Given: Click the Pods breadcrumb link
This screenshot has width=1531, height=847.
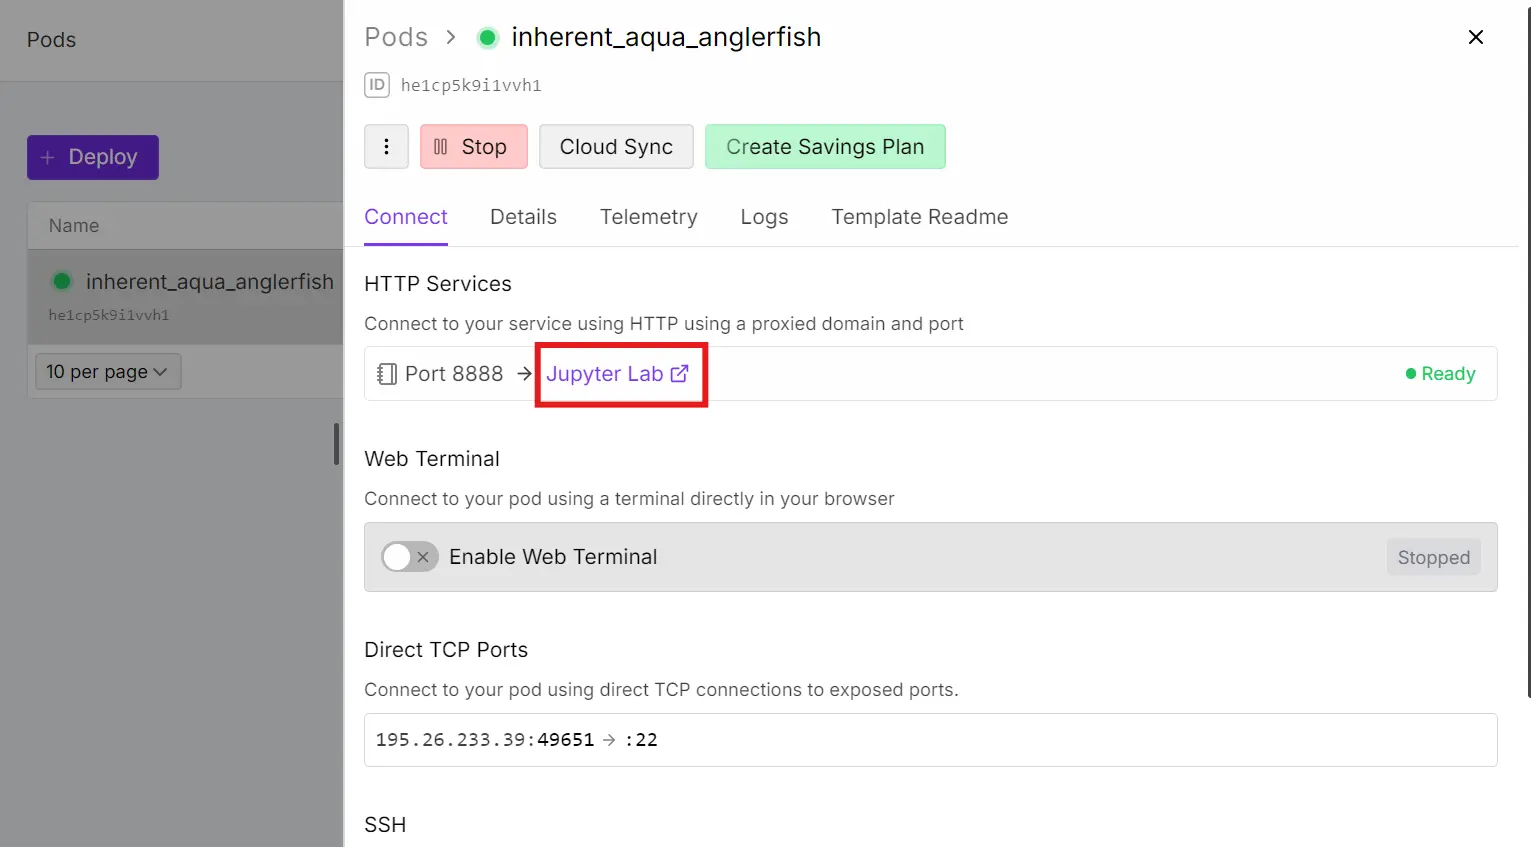Looking at the screenshot, I should point(396,37).
